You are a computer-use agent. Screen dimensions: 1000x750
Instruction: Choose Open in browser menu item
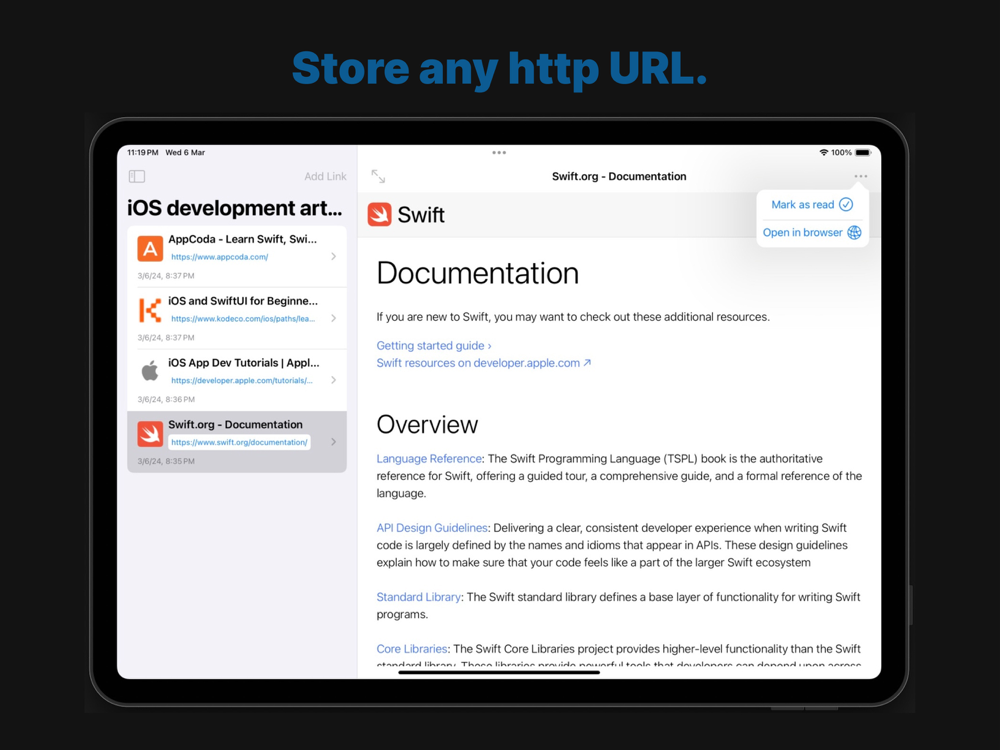click(812, 233)
